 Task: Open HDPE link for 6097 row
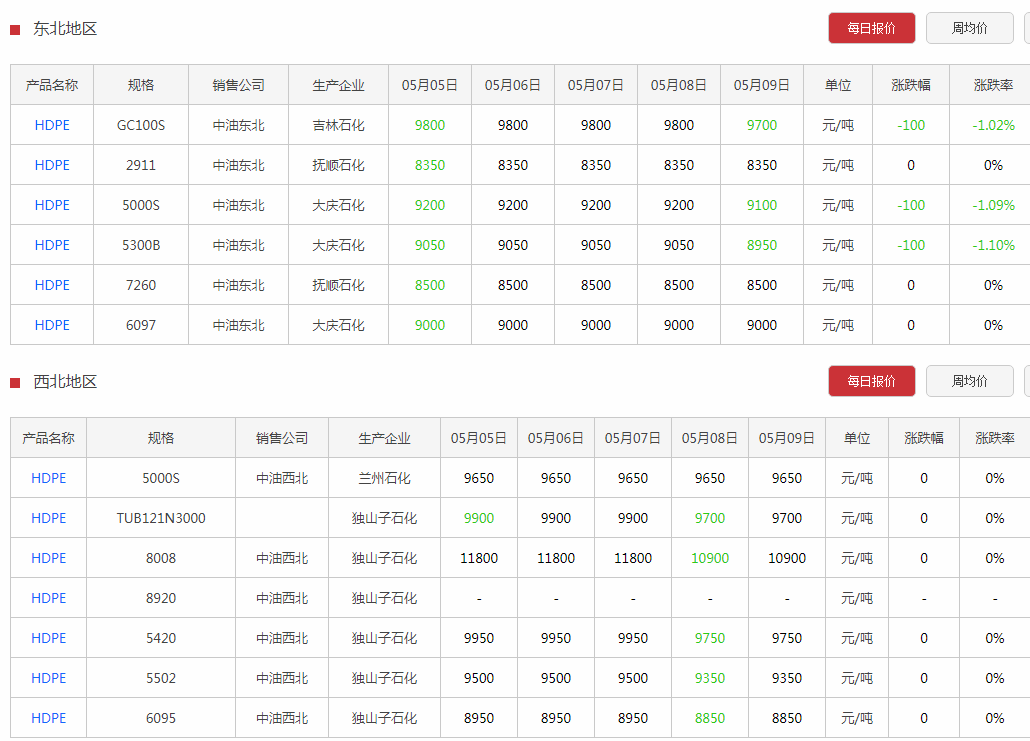point(52,325)
